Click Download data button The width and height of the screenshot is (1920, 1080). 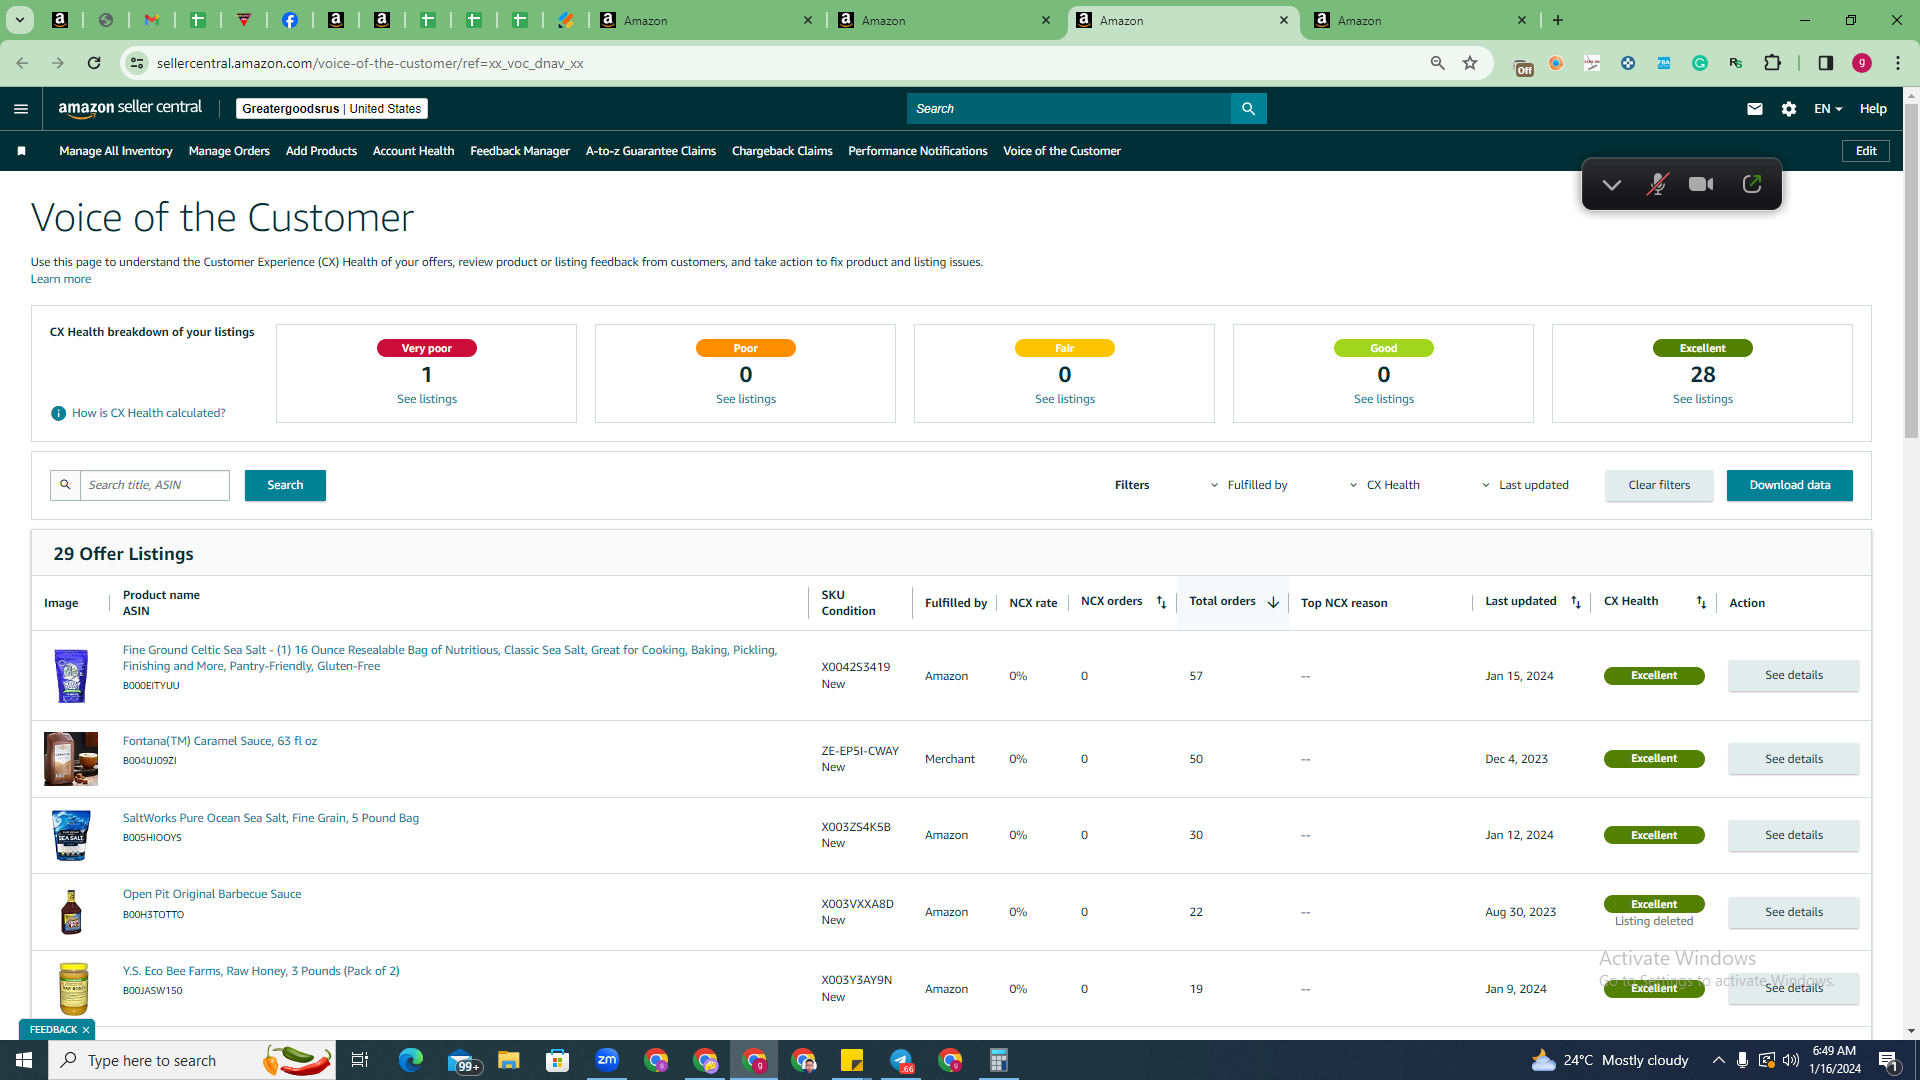[1790, 486]
